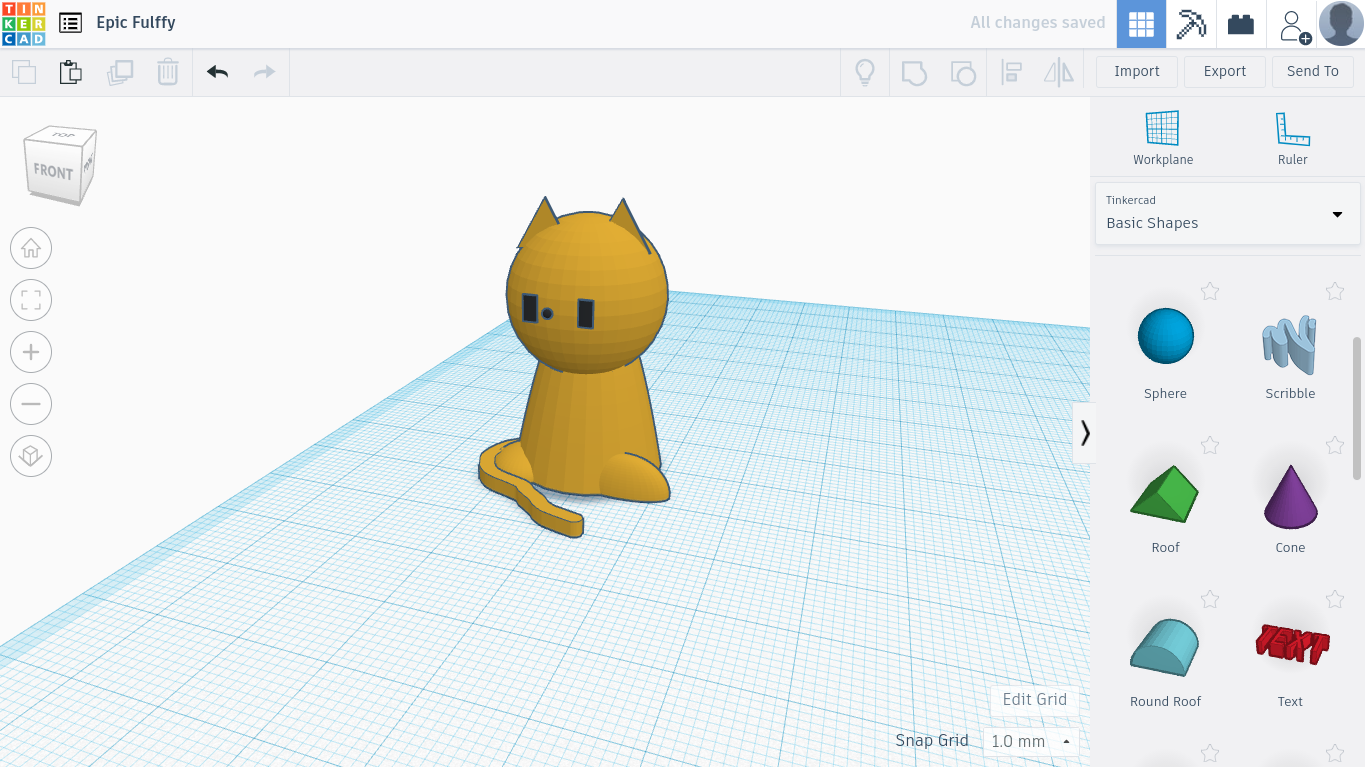Click the view cube TOP face
This screenshot has height=767, width=1365.
pos(63,135)
